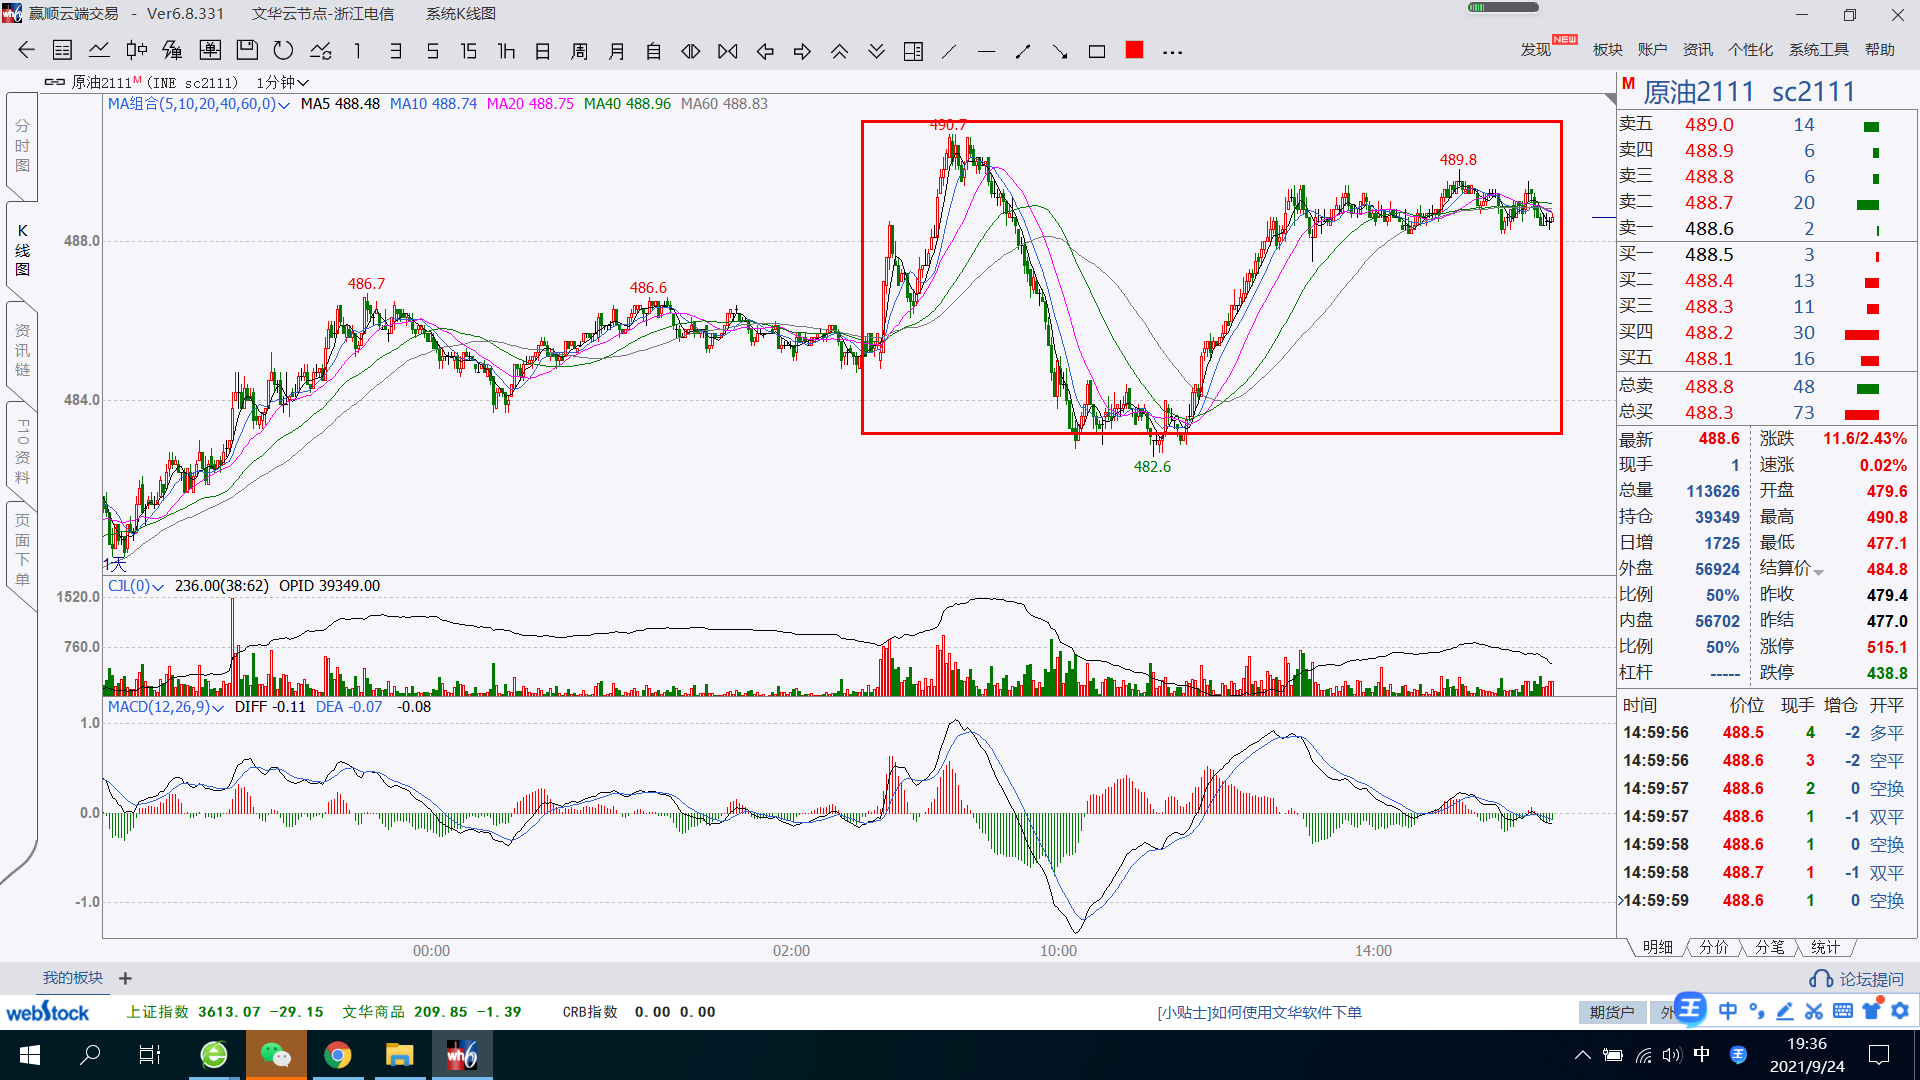The width and height of the screenshot is (1920, 1080).
Task: Click the double up chevron icon
Action: (x=839, y=51)
